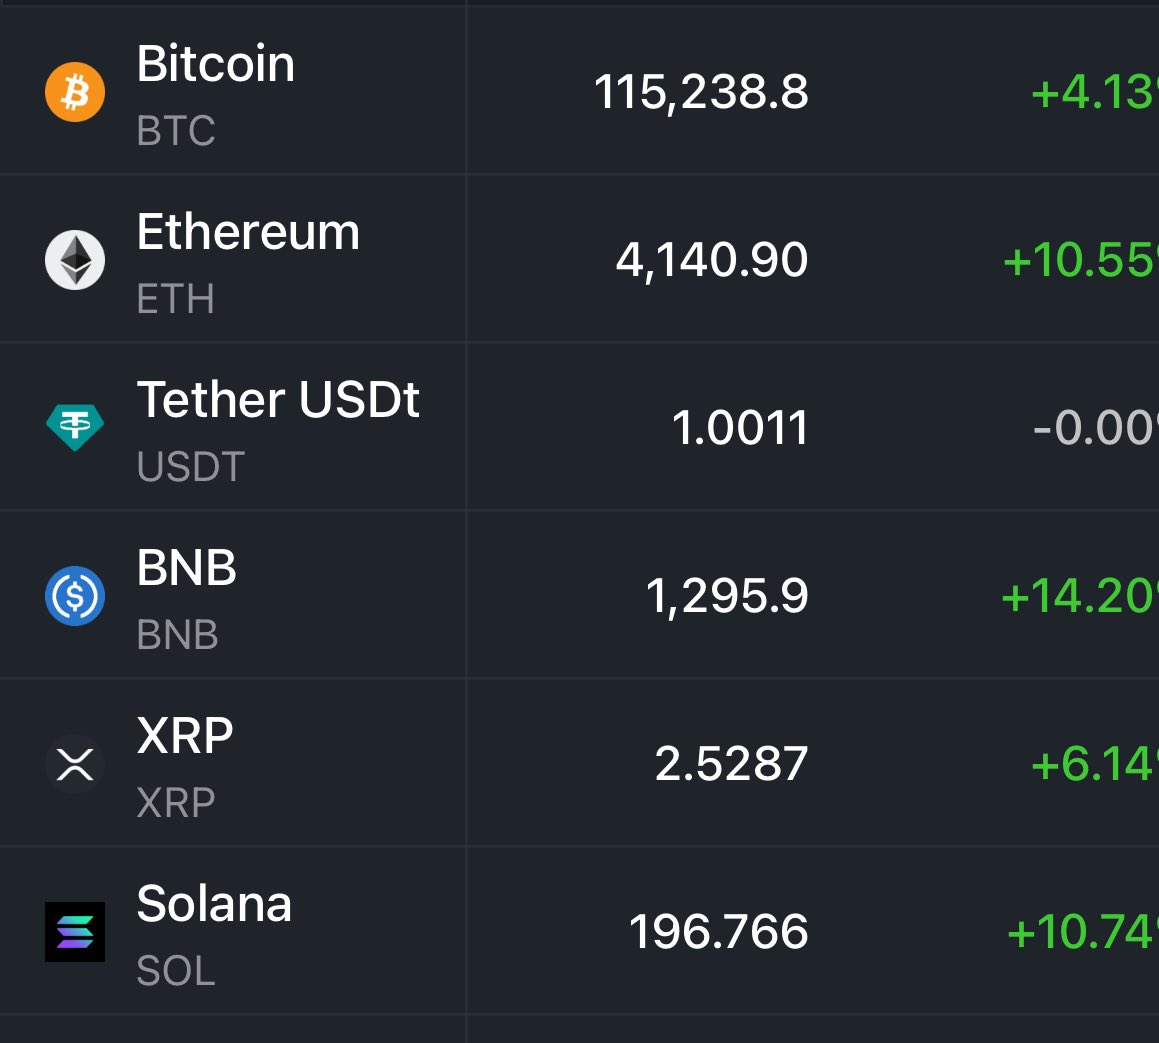The image size is (1159, 1043).
Task: Select the Solana coin name
Action: [x=214, y=905]
